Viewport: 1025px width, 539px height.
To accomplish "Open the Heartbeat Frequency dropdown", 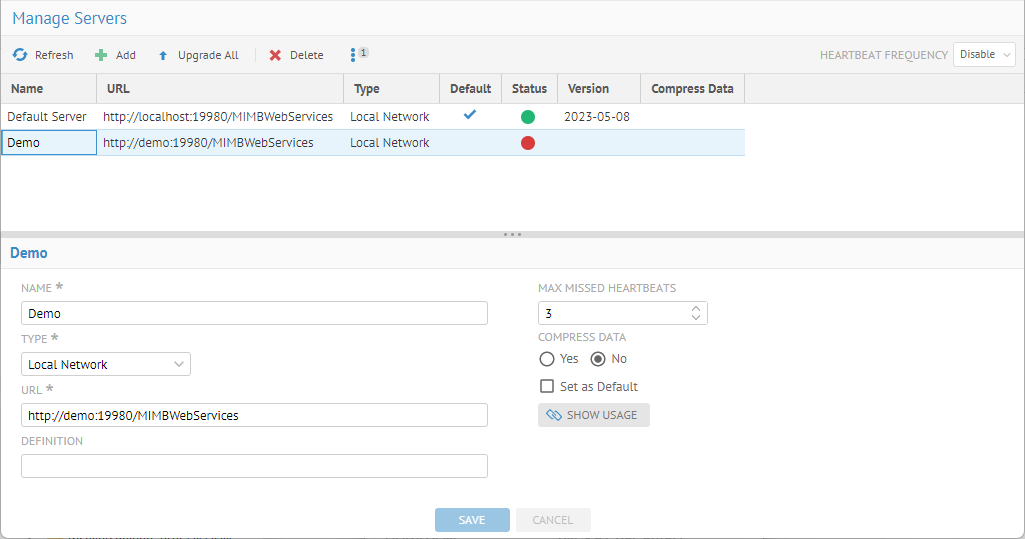I will tap(984, 55).
